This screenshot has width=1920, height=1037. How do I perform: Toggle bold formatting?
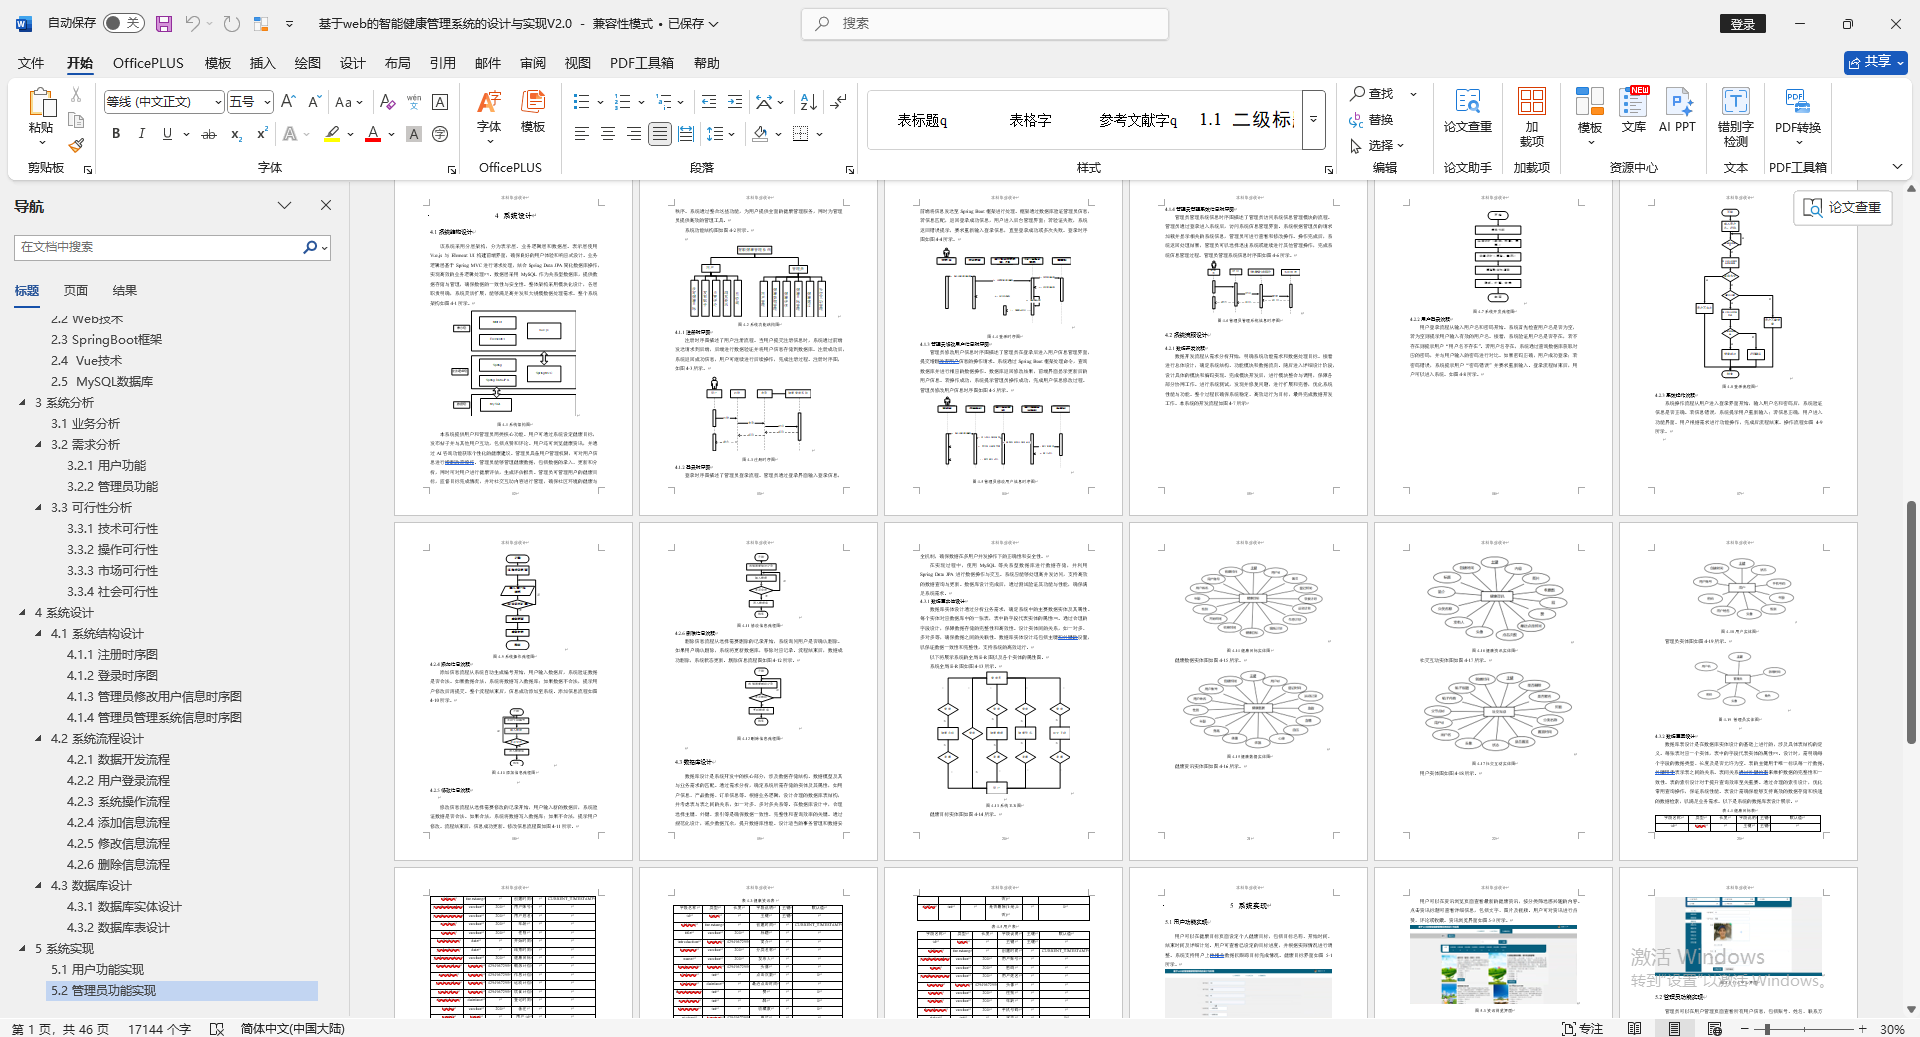click(x=115, y=133)
